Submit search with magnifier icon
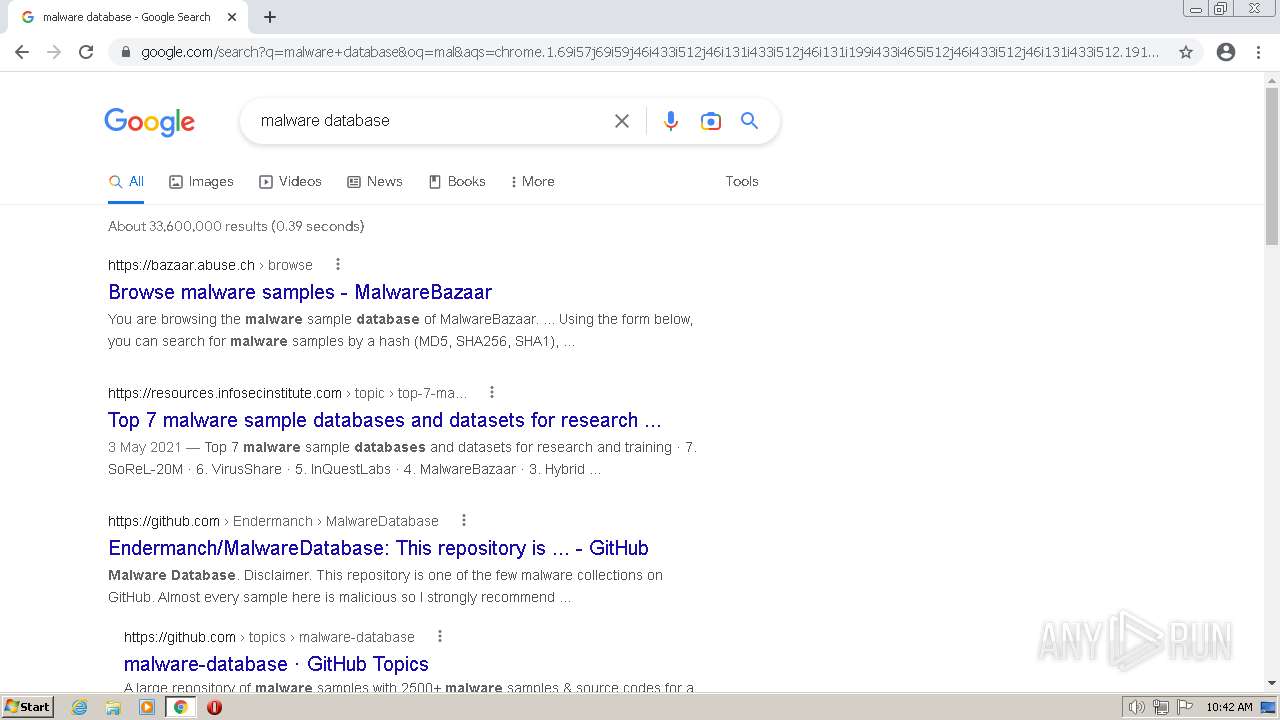 click(x=750, y=121)
